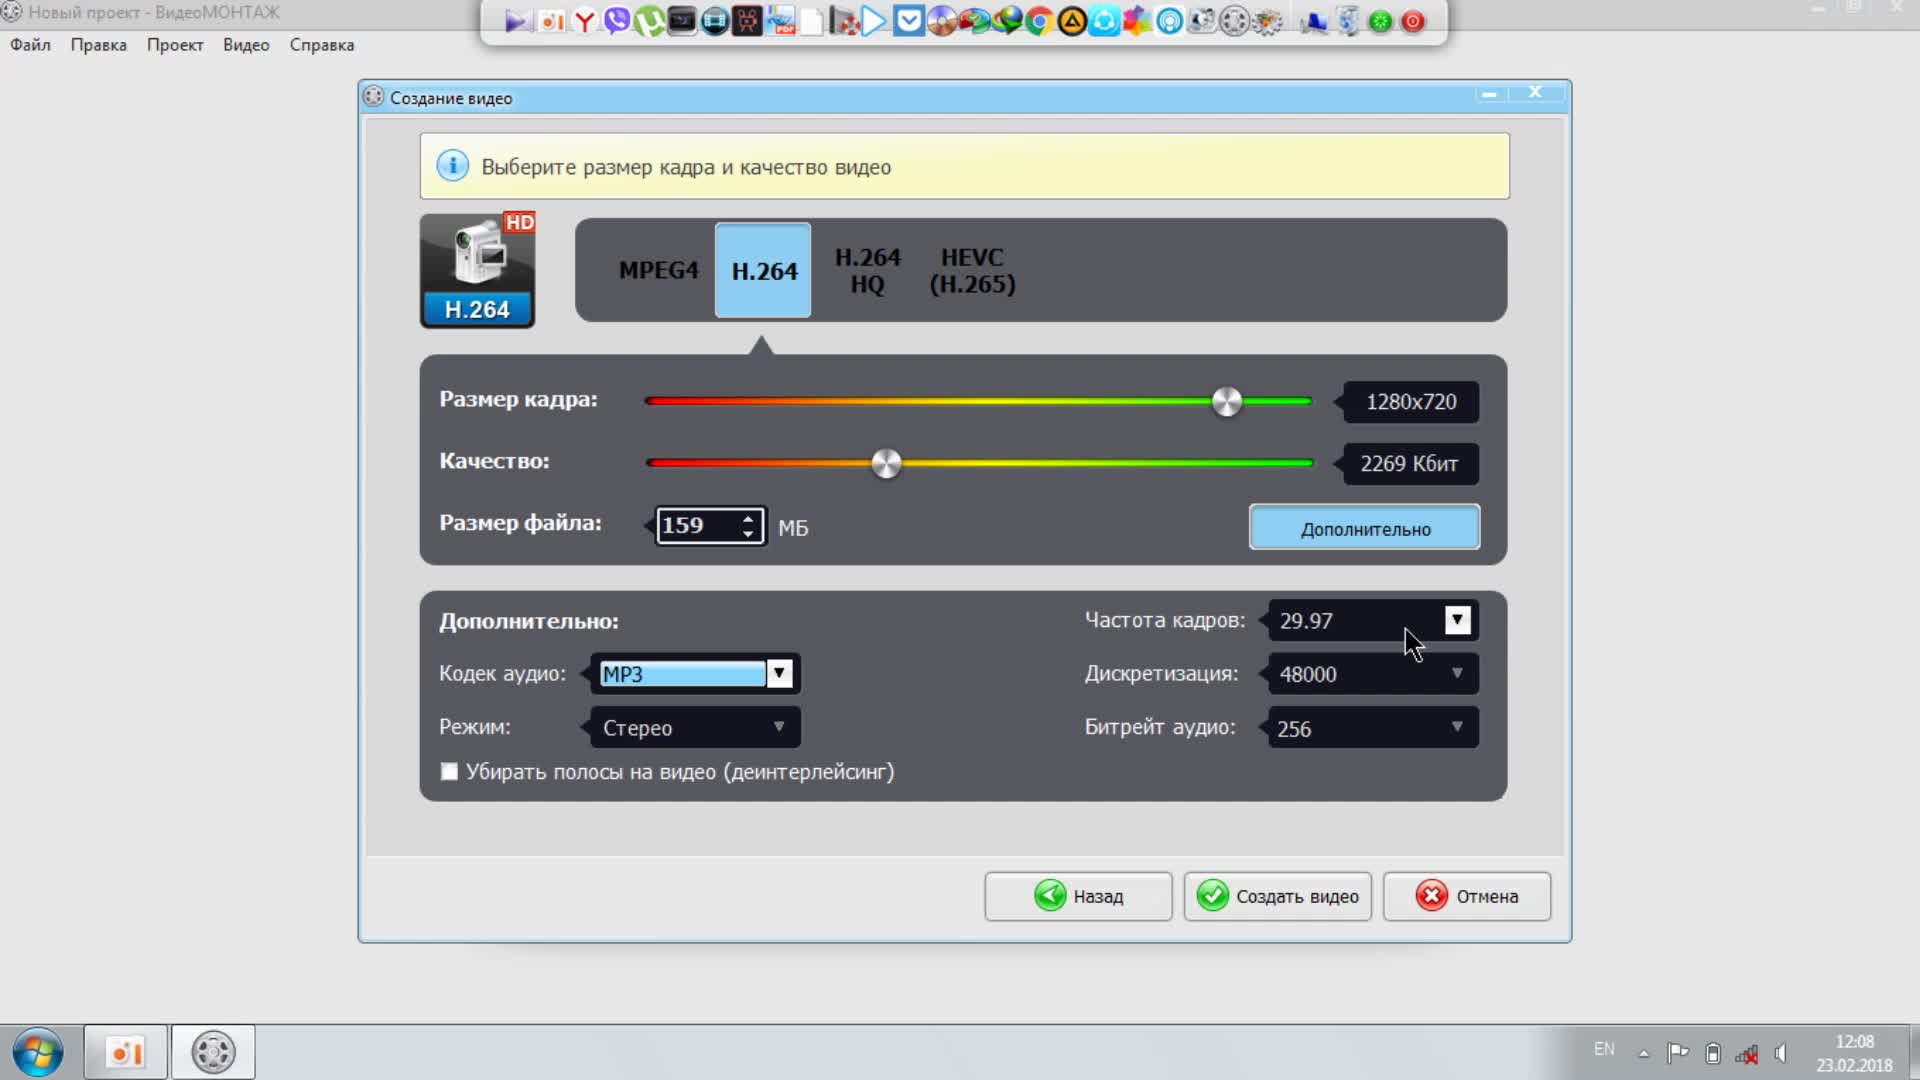Click the red power dock icon
This screenshot has height=1080, width=1920.
coord(1413,21)
